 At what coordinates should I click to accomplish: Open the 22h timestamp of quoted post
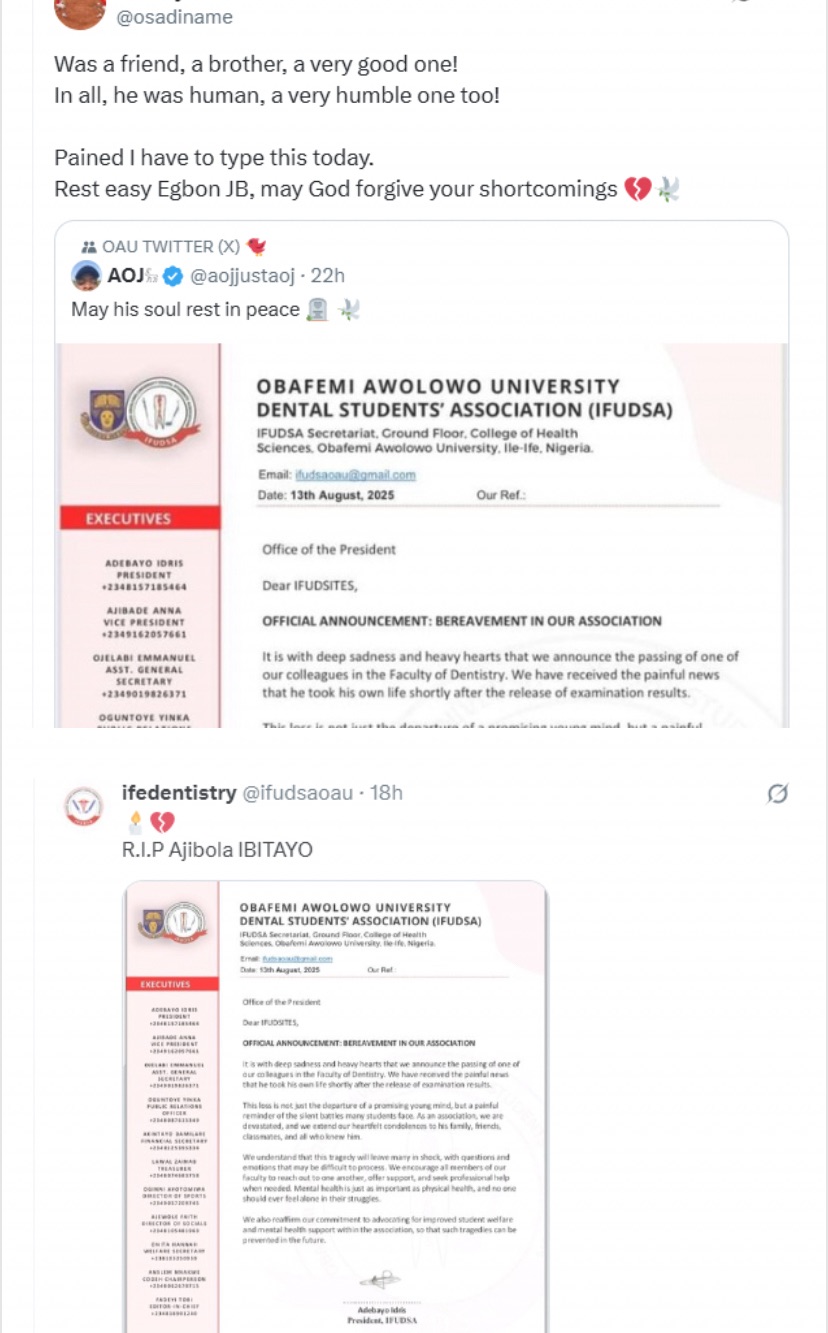coord(328,276)
